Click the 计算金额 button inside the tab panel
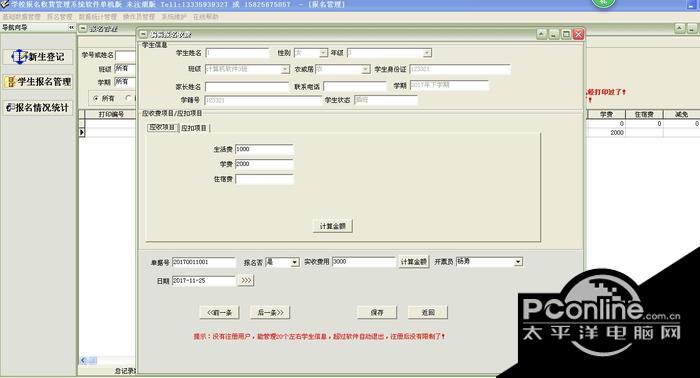 coord(333,226)
